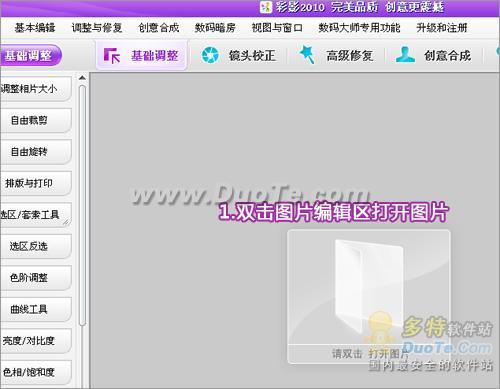Open the 基本编辑 menu
The height and width of the screenshot is (389, 500).
coord(35,27)
